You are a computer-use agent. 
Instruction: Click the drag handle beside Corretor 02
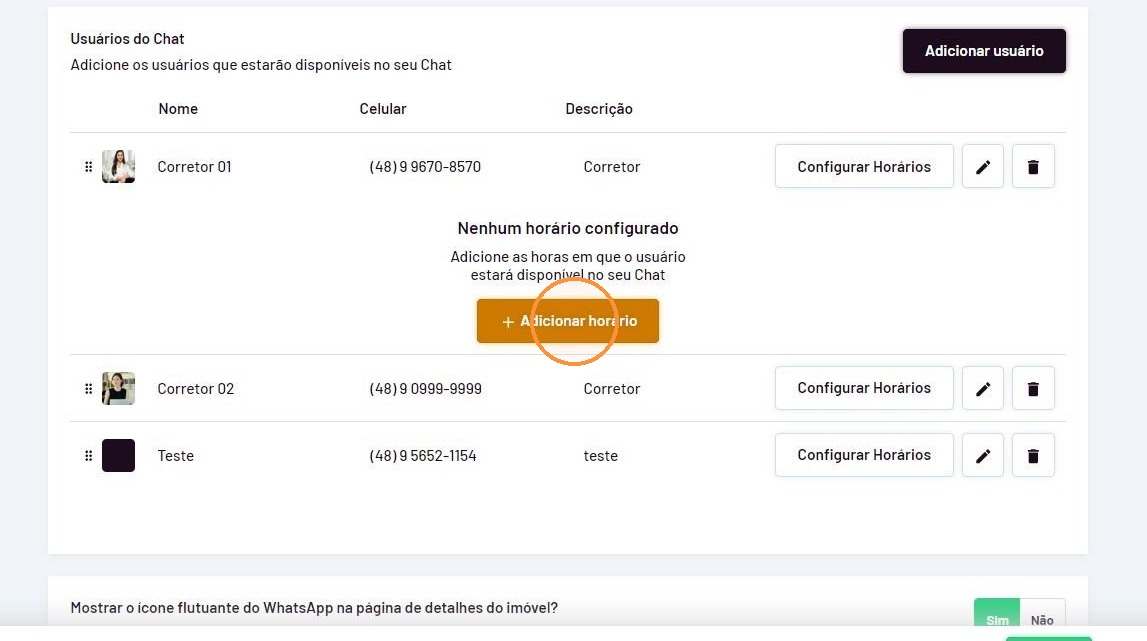point(89,389)
